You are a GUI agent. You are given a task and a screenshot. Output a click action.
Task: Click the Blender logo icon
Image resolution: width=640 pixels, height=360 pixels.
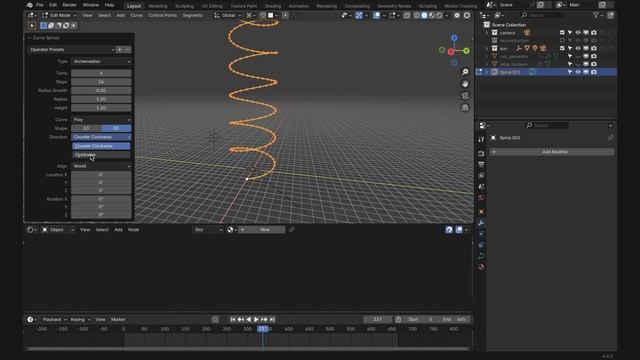point(29,5)
